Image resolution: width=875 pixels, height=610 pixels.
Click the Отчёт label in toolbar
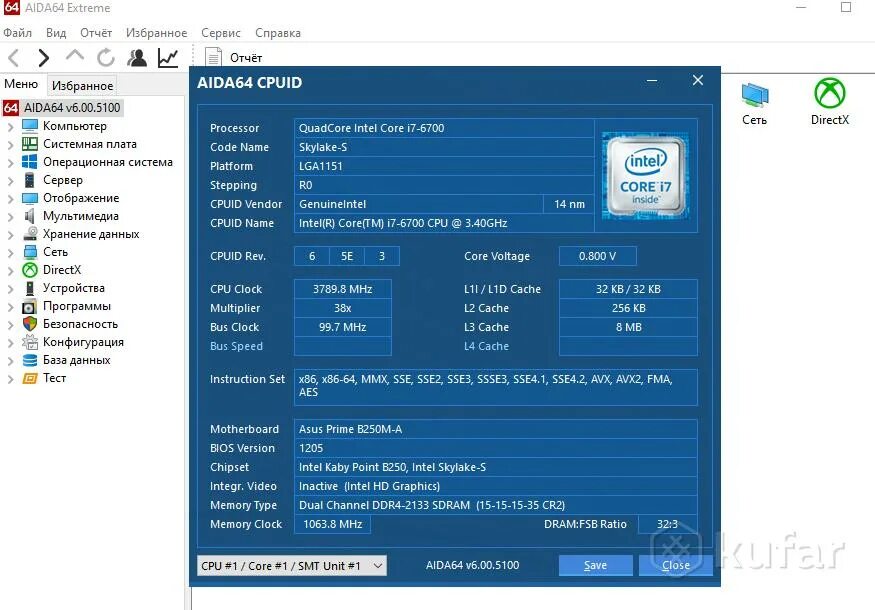pyautogui.click(x=246, y=57)
